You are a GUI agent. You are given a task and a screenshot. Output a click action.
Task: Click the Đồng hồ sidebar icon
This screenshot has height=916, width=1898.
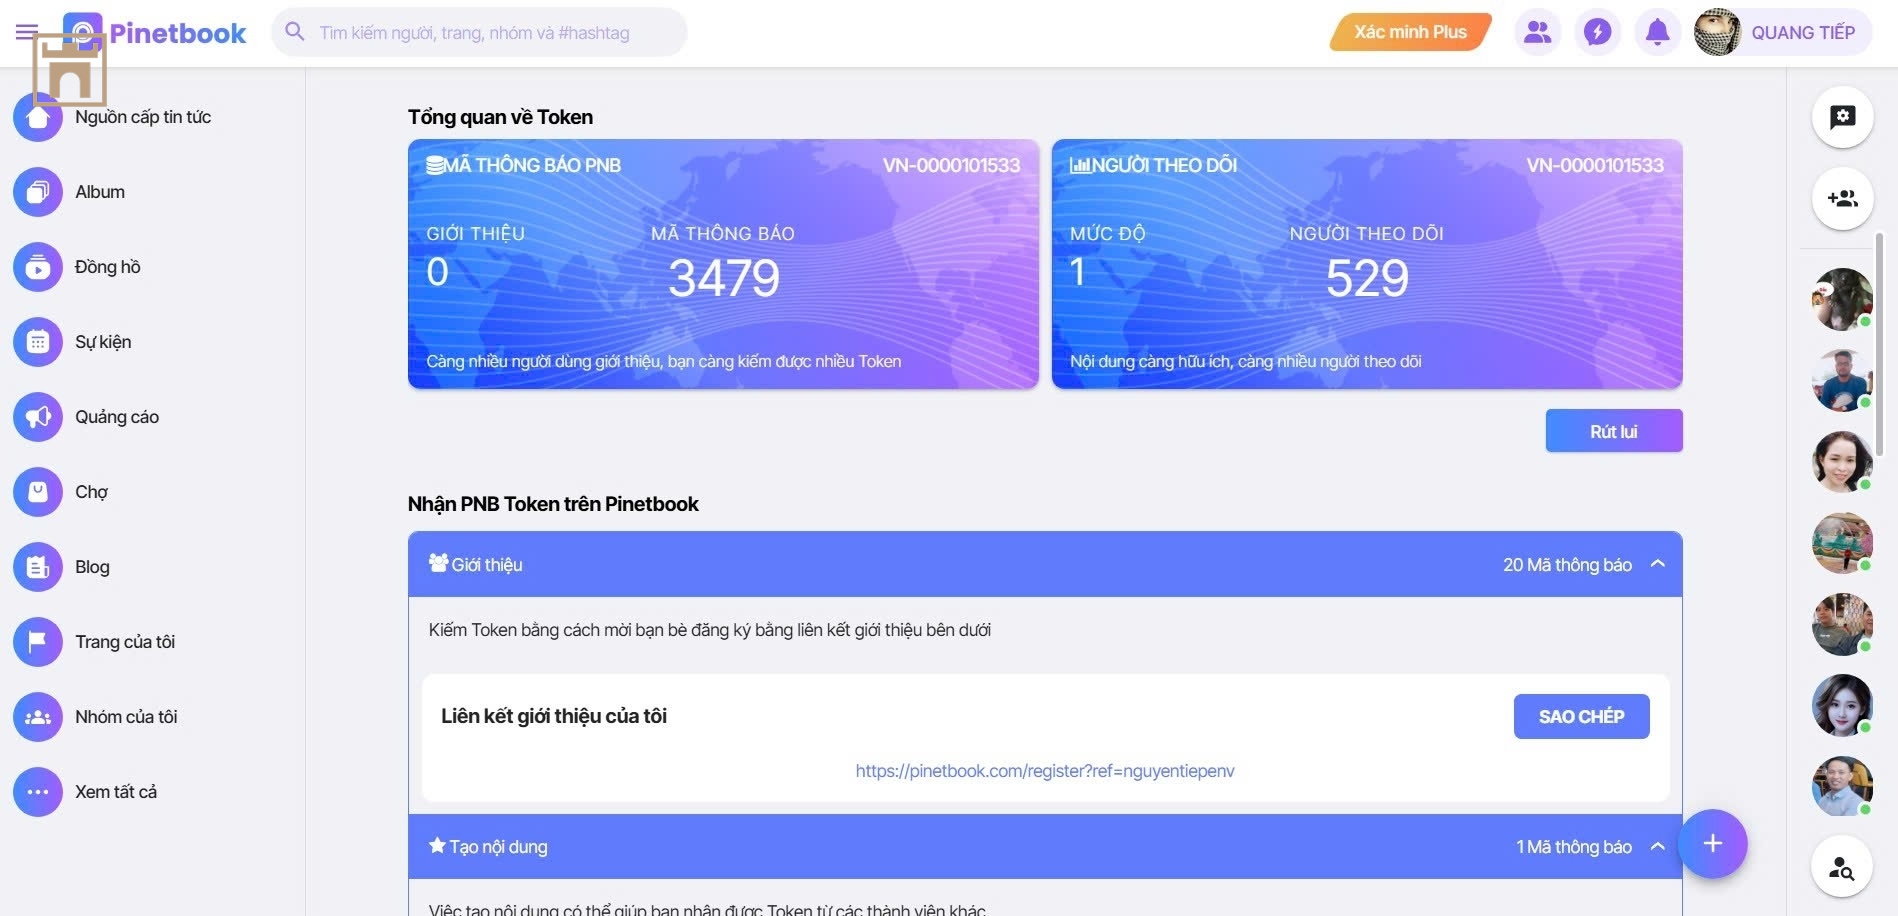coord(38,267)
